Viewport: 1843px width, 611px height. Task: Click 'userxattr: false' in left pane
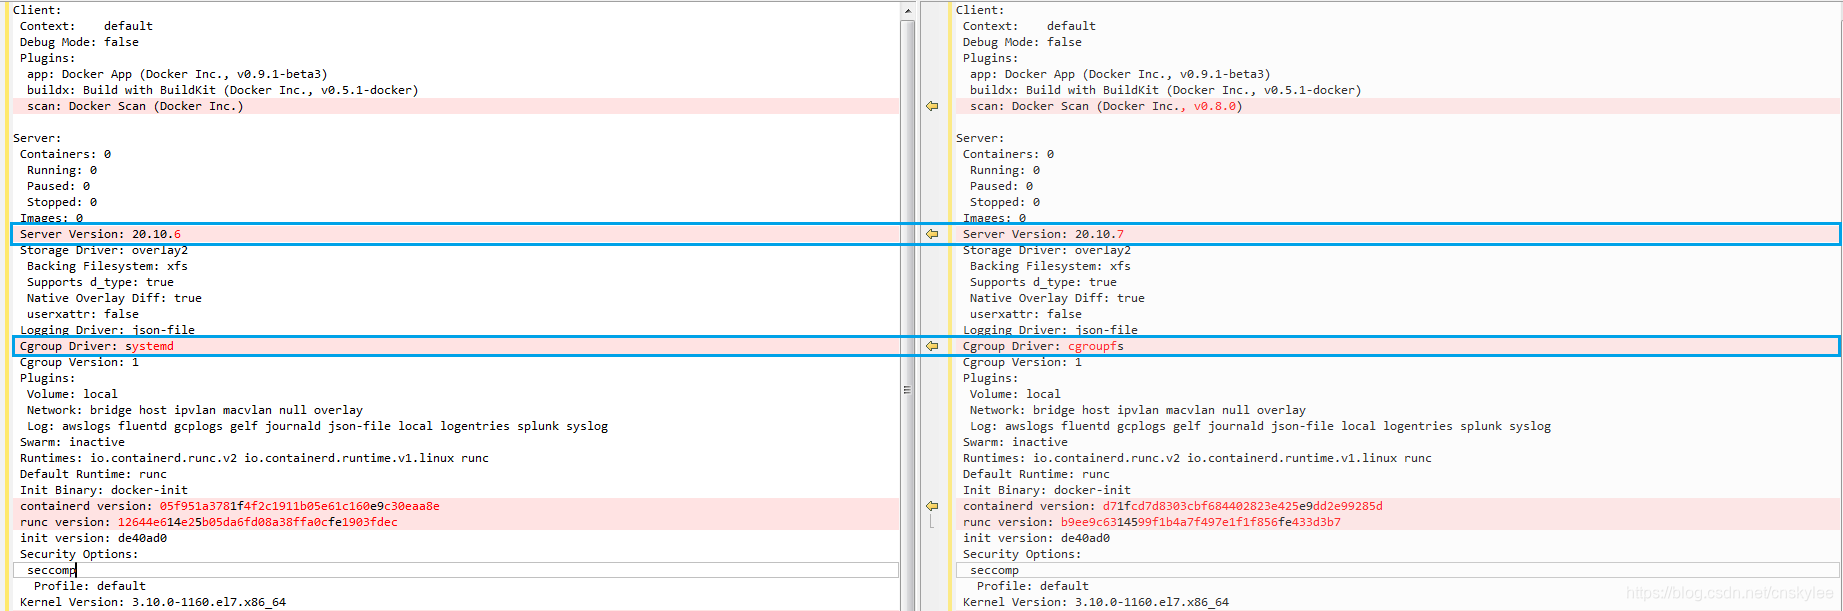(x=83, y=314)
